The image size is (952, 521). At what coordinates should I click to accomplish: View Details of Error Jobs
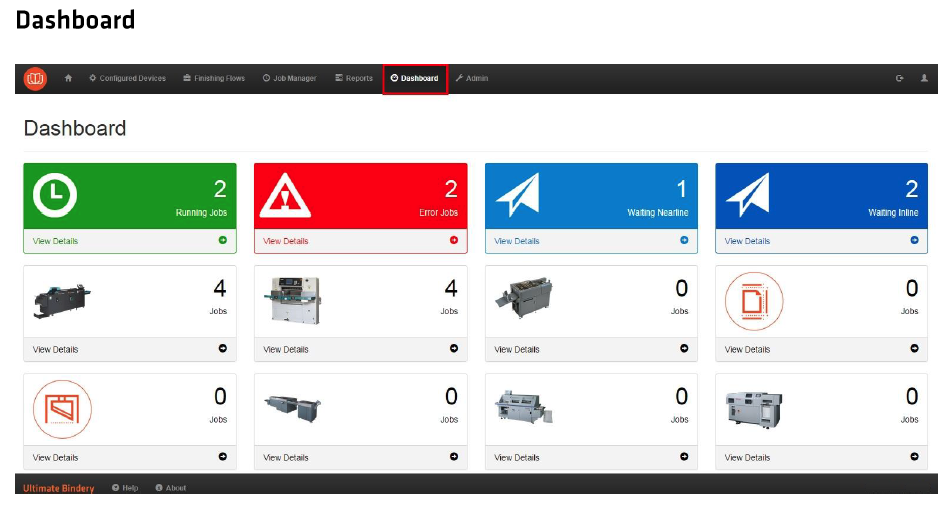[x=285, y=241]
